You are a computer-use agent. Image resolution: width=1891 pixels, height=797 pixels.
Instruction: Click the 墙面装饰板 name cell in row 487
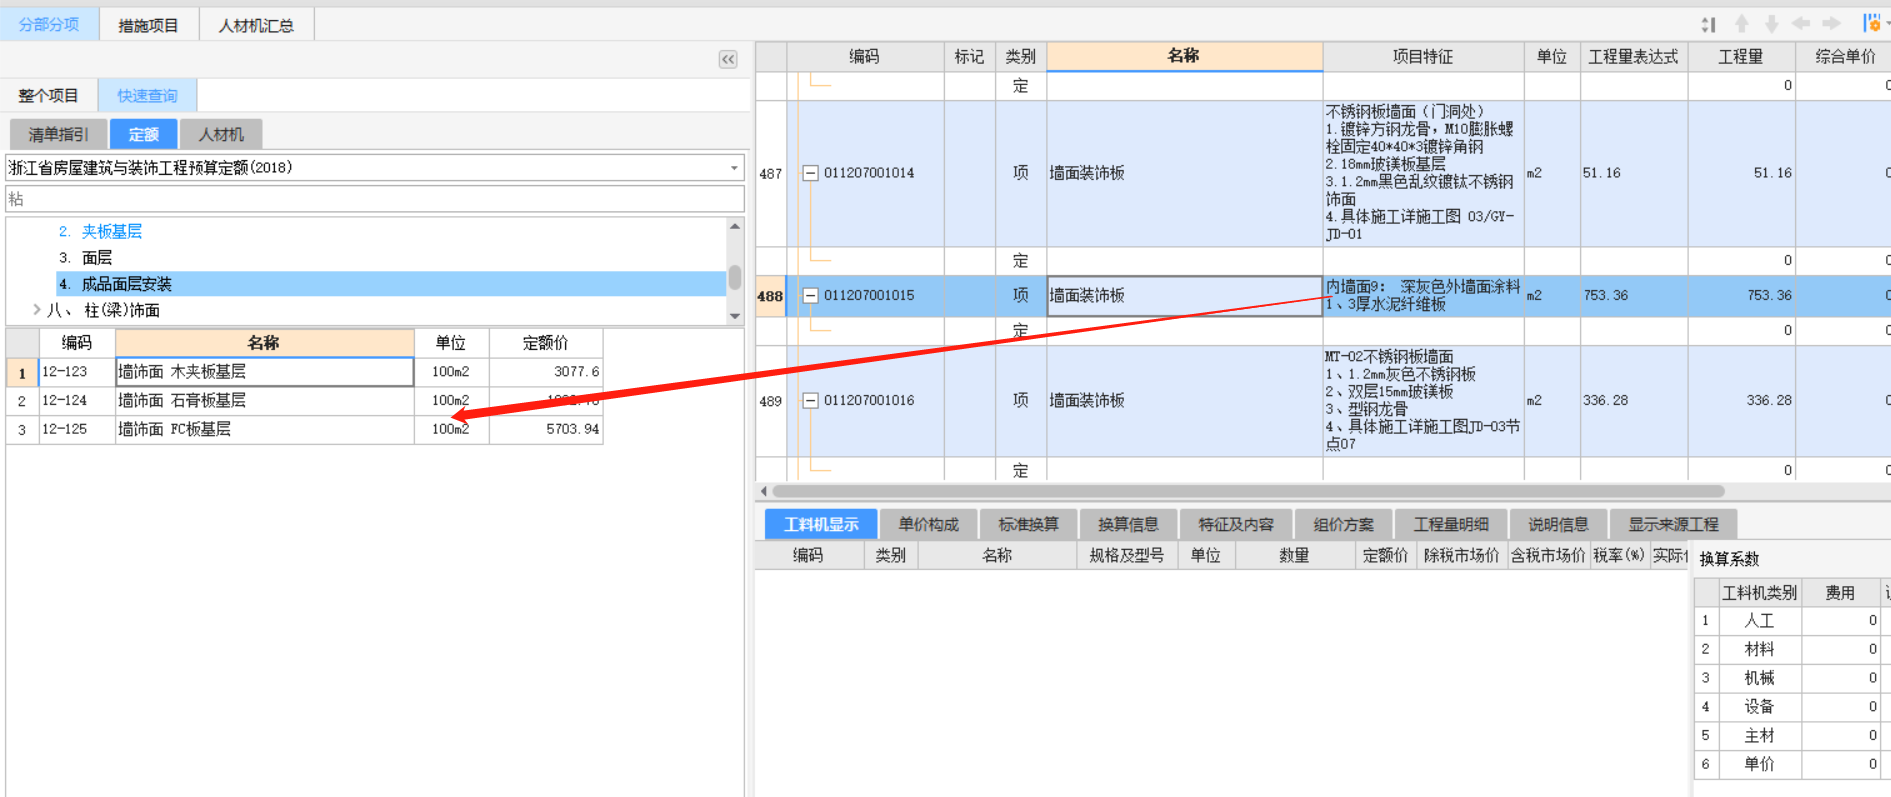(1184, 173)
